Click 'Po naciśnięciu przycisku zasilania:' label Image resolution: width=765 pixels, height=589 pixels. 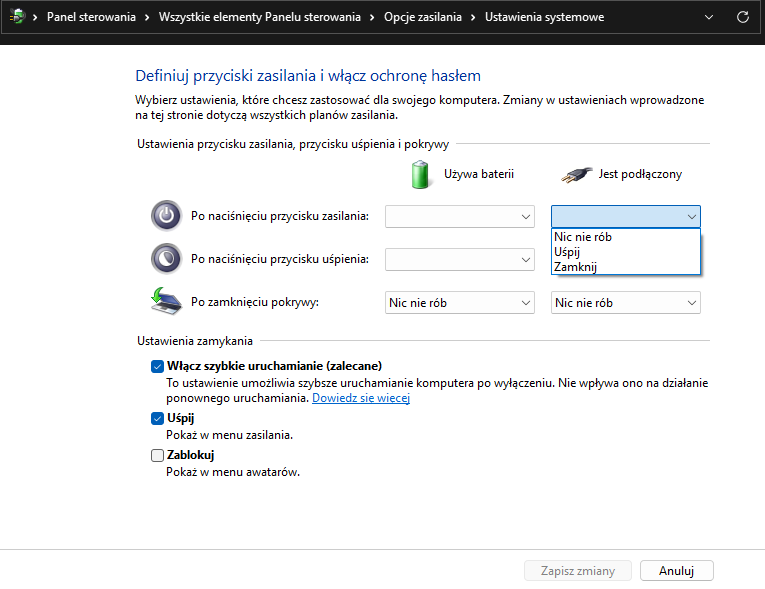pyautogui.click(x=280, y=216)
